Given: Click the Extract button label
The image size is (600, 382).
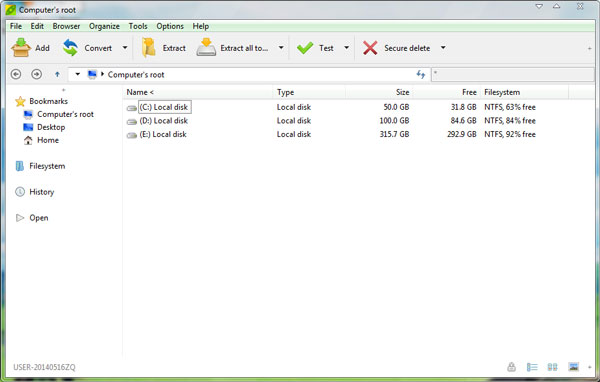Looking at the screenshot, I should [174, 48].
